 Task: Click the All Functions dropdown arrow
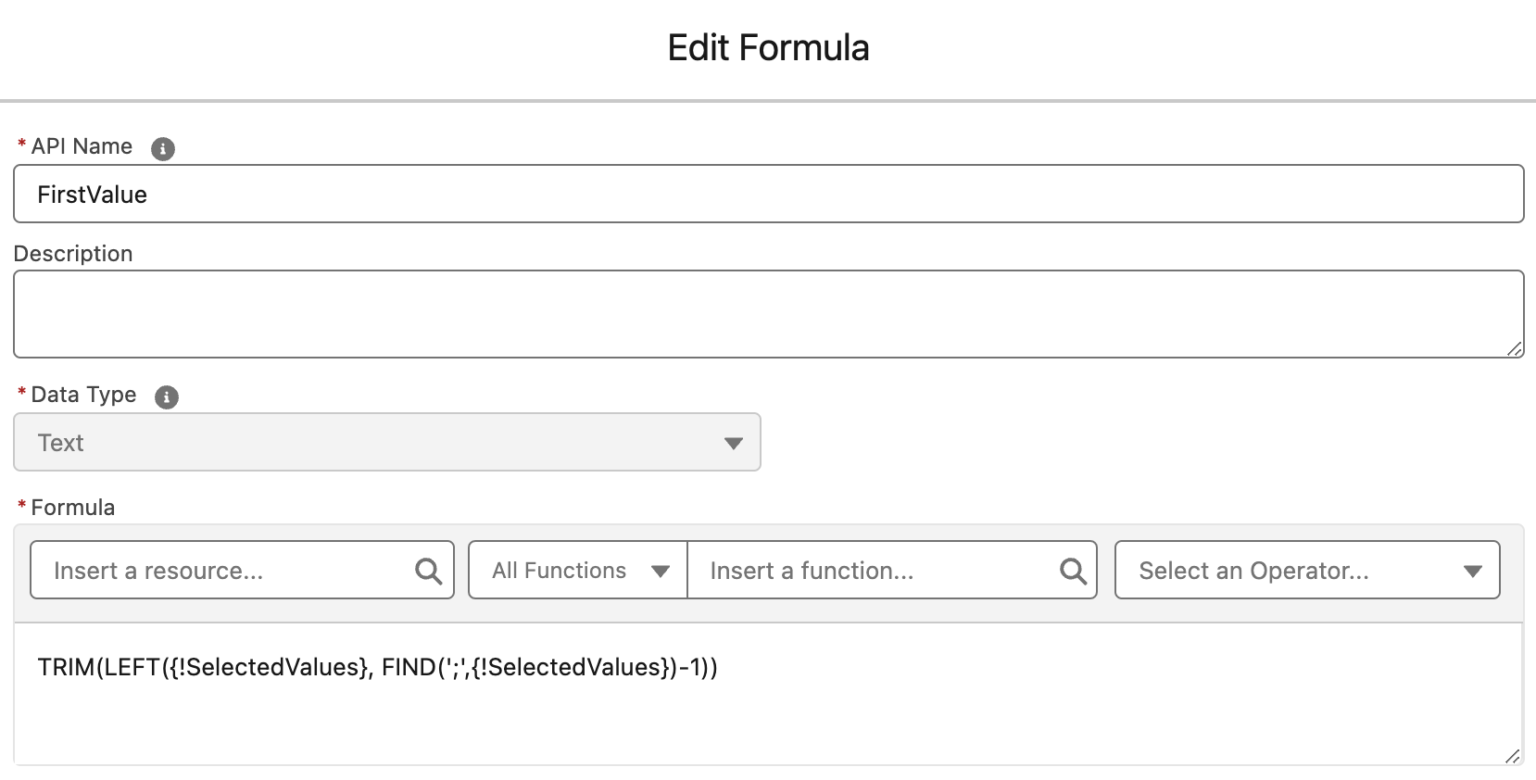[657, 570]
